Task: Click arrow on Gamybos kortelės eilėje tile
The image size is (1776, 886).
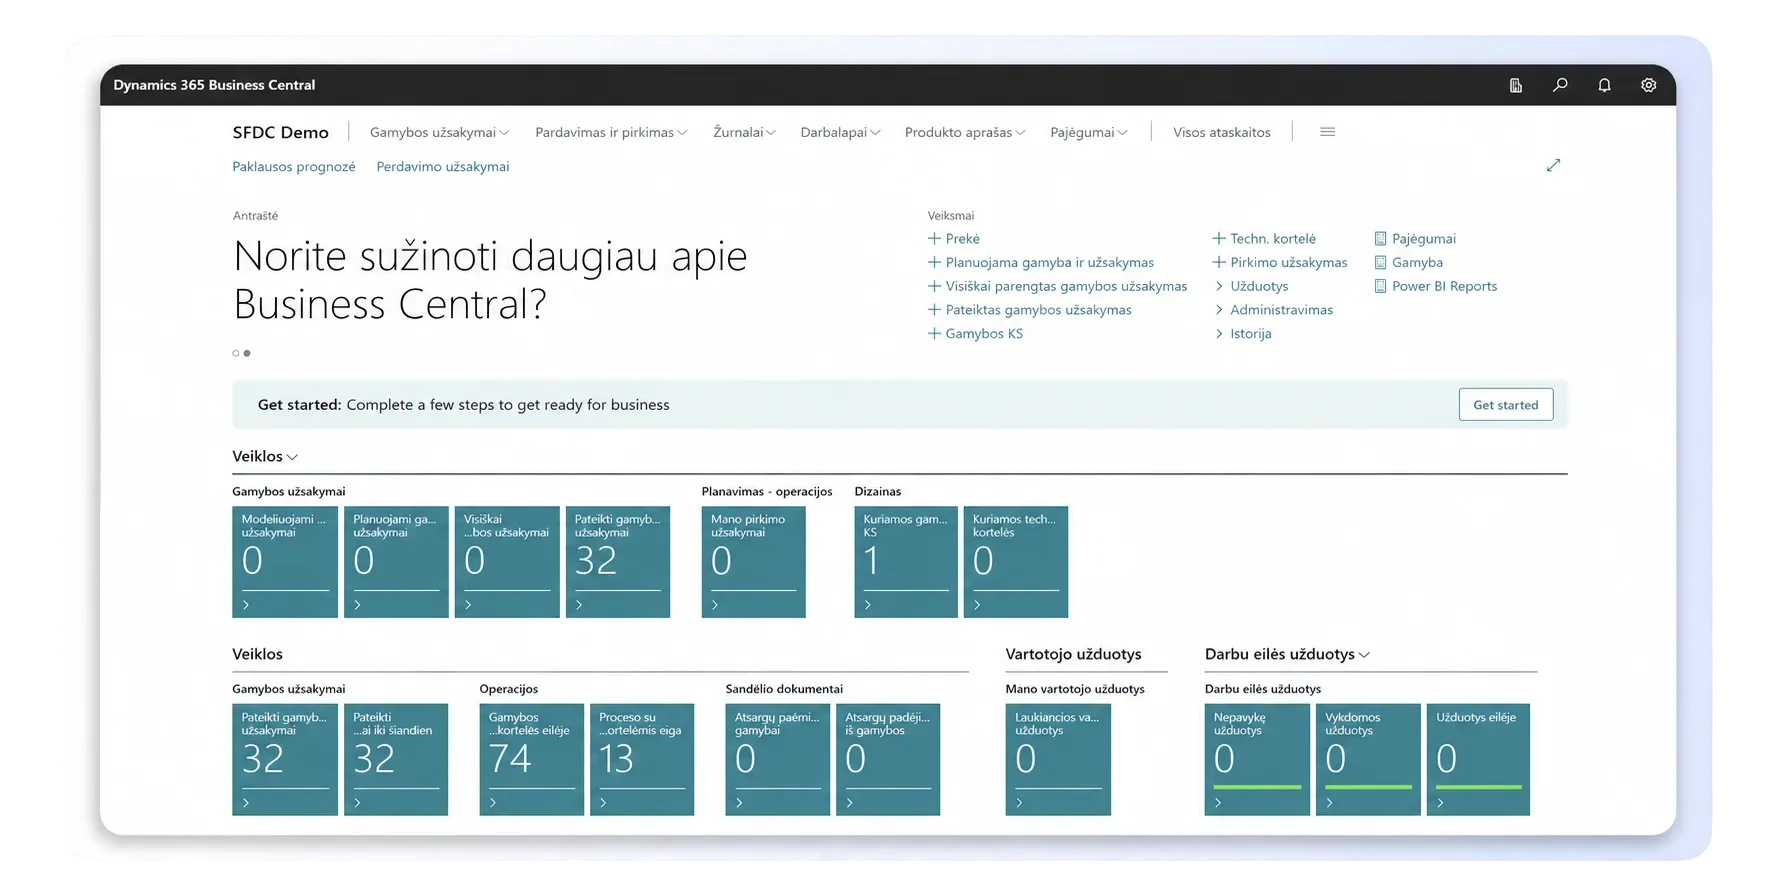Action: click(x=493, y=803)
